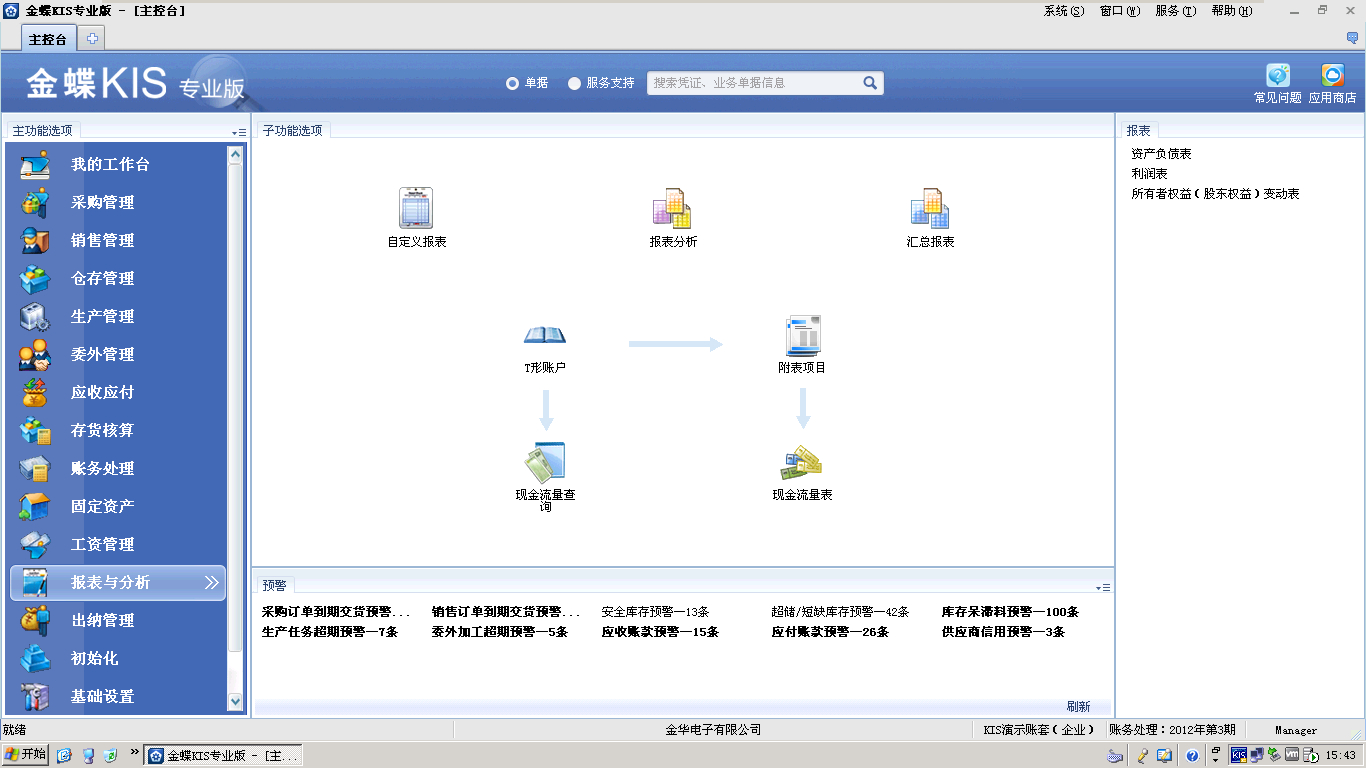Click KIS演示账套（企业）status text
This screenshot has width=1366, height=768.
click(x=1039, y=730)
